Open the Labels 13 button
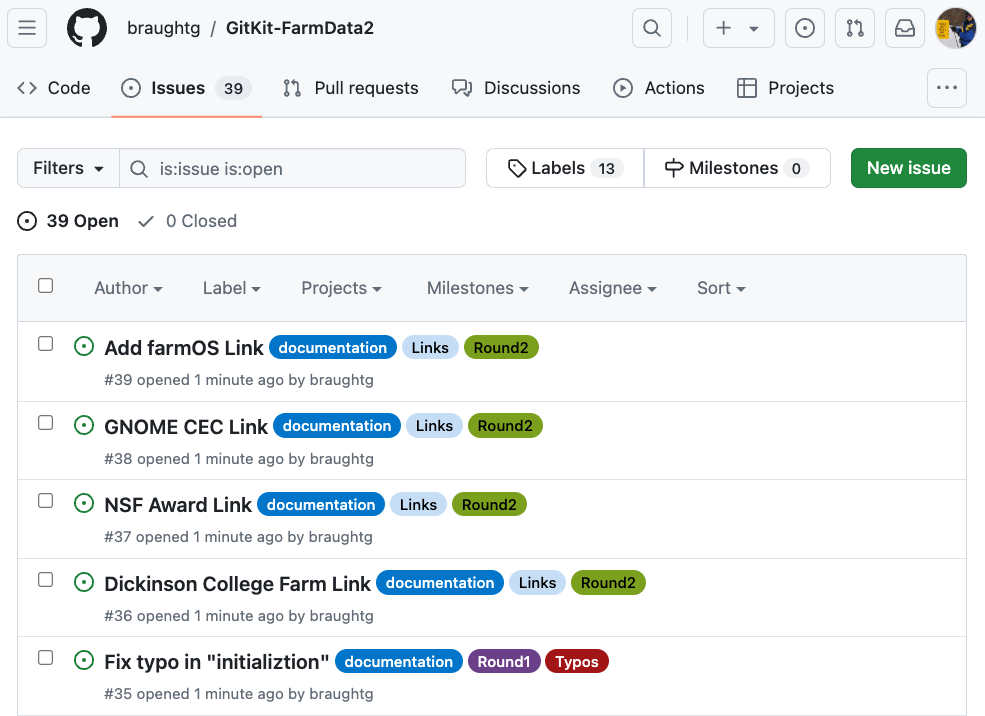Viewport: 985px width, 716px height. [x=565, y=168]
